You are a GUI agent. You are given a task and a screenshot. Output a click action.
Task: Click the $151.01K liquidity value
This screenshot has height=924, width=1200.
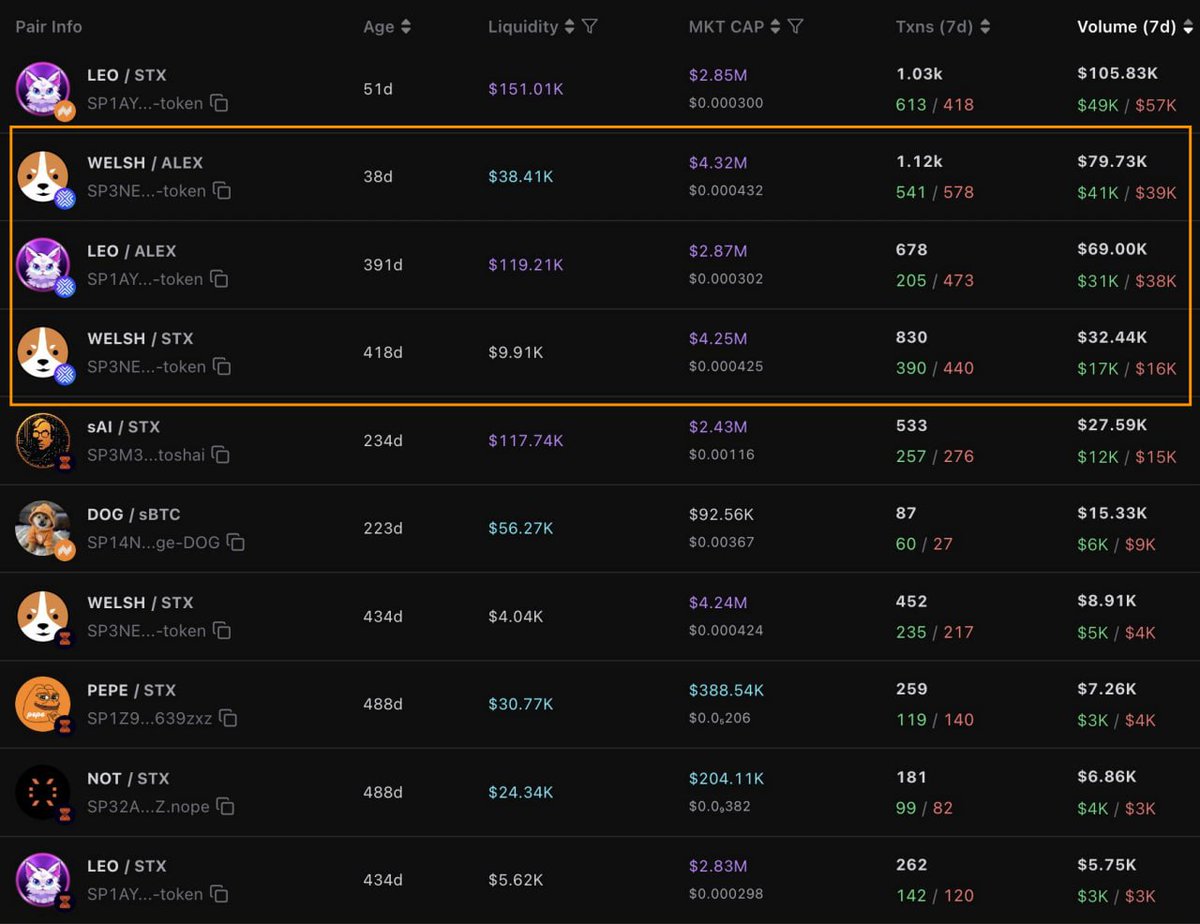click(526, 89)
